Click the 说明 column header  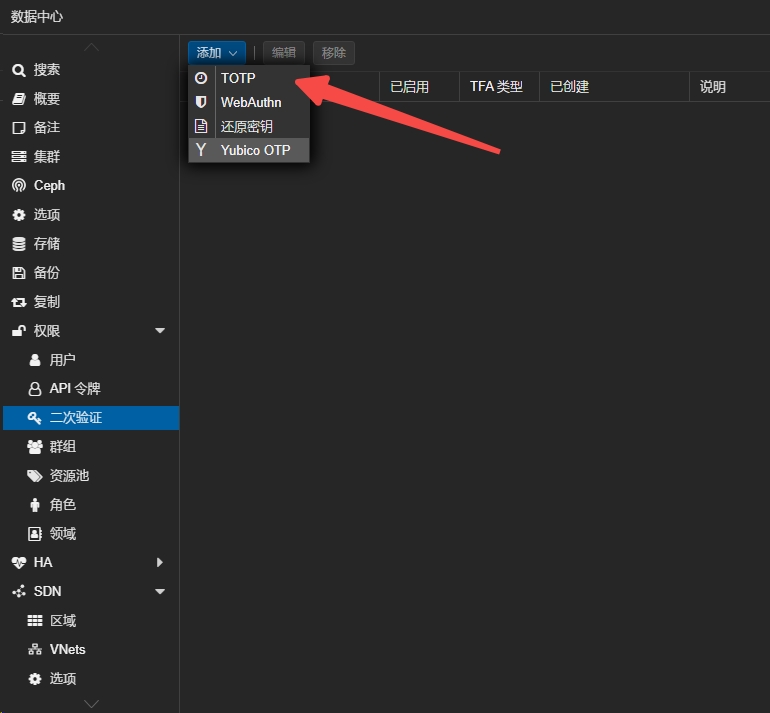tap(730, 87)
